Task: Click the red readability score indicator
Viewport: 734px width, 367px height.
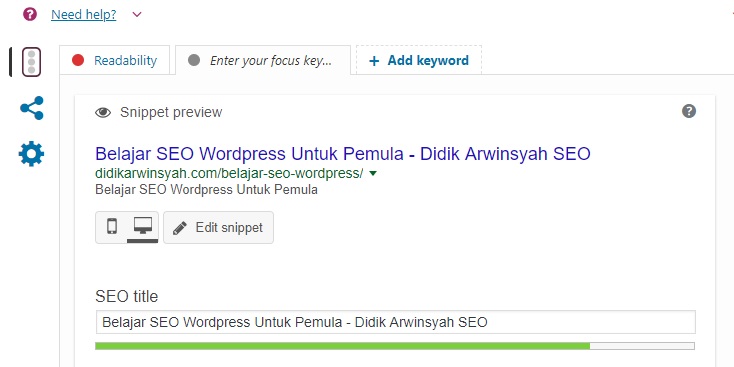Action: point(78,60)
